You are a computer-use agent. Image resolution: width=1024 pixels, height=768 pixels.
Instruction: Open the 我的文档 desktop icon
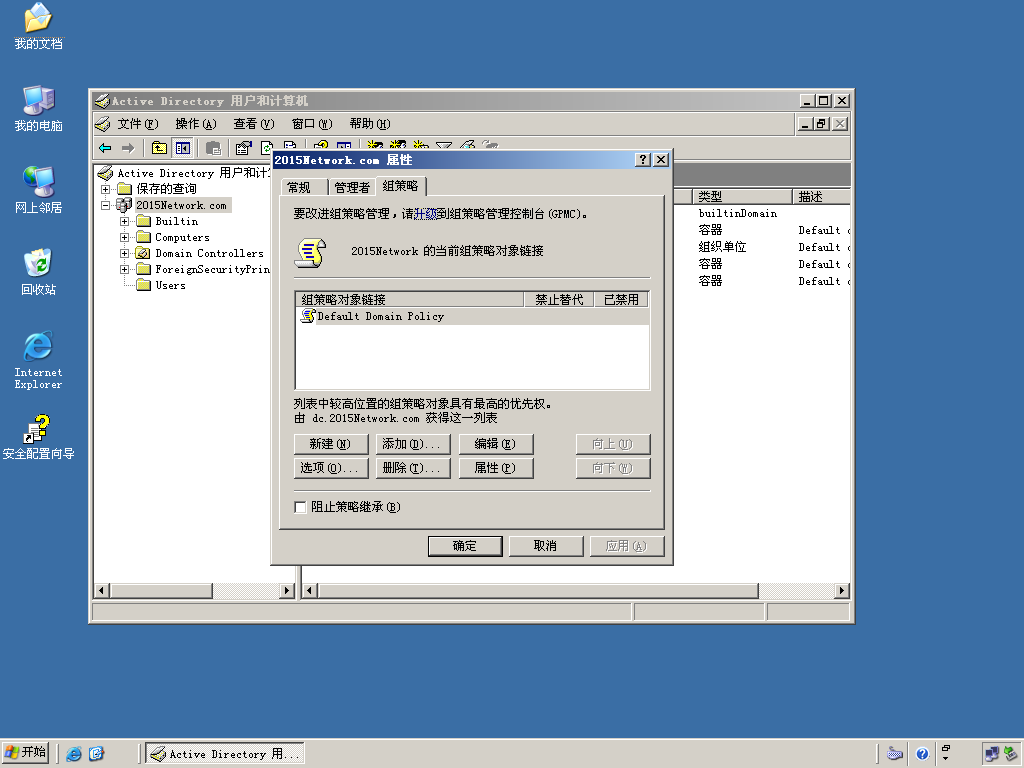tap(38, 26)
